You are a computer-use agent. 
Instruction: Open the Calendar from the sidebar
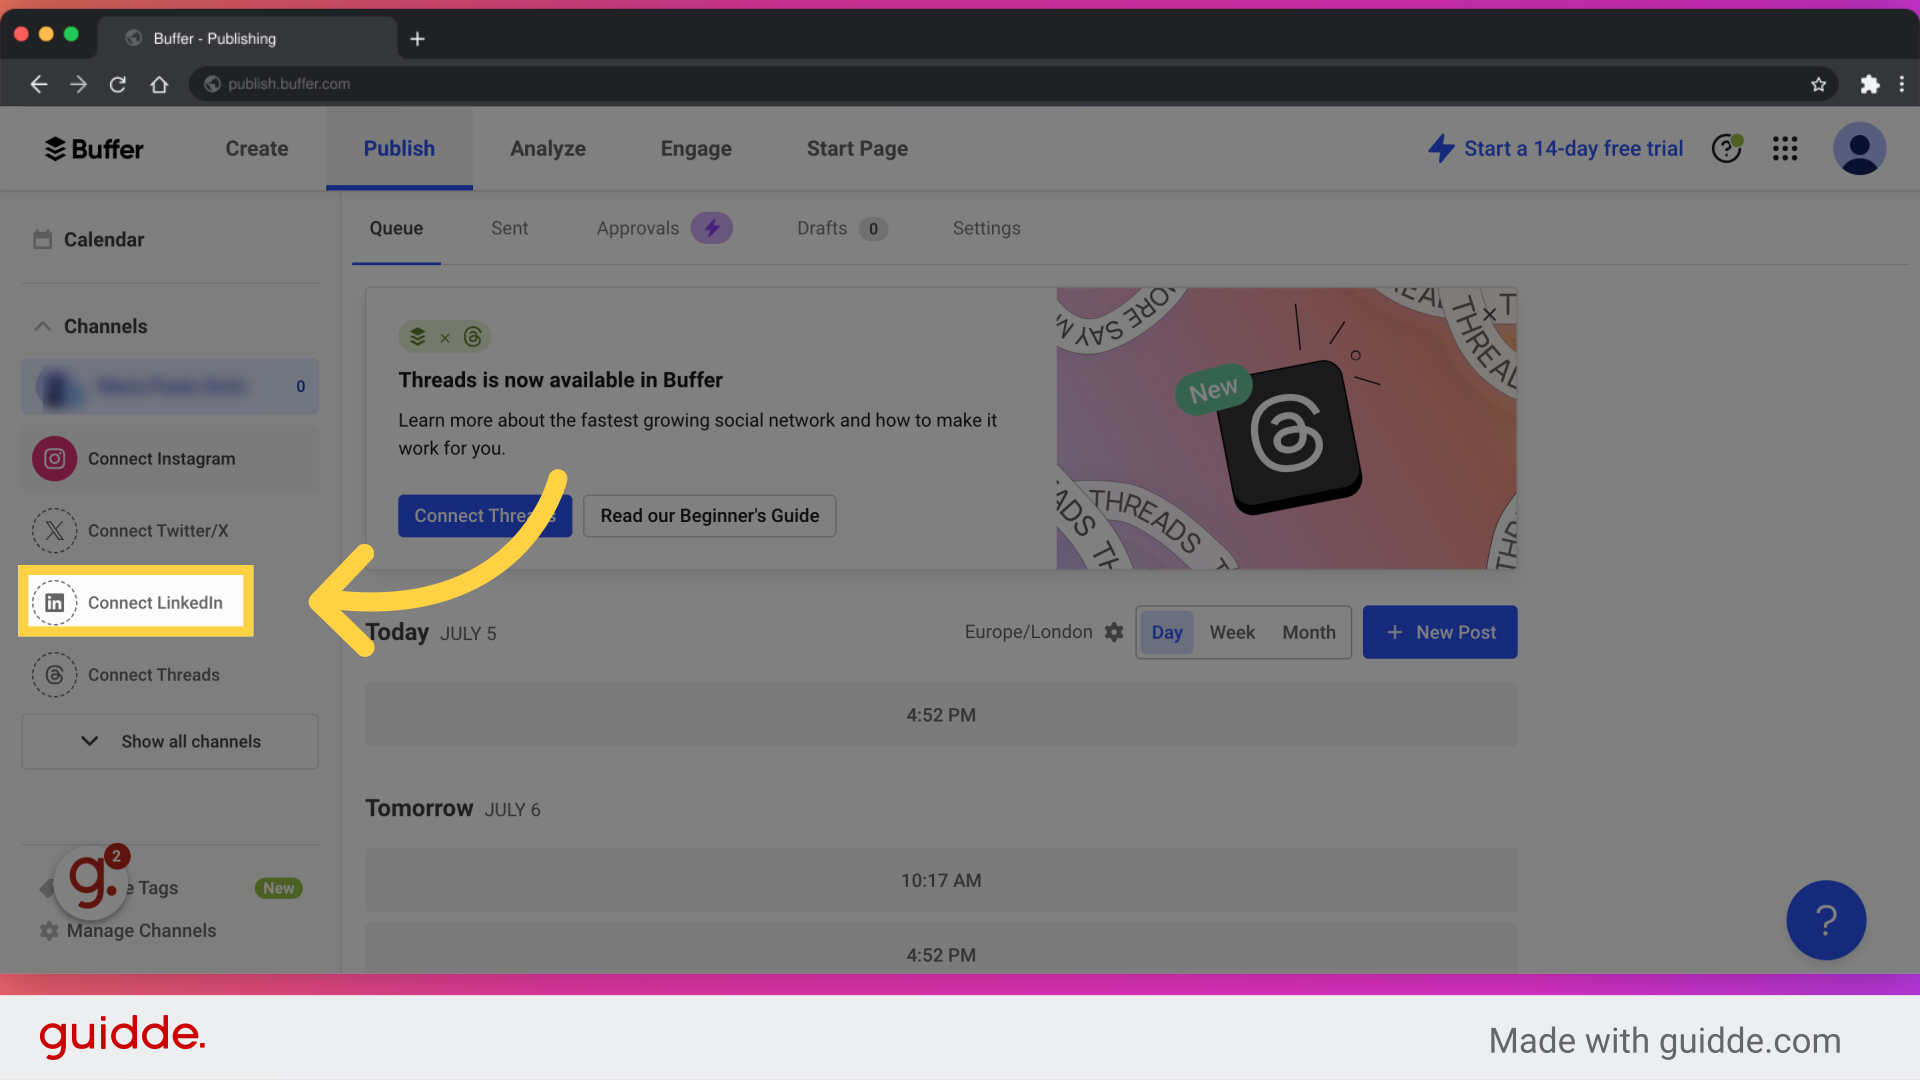[103, 239]
